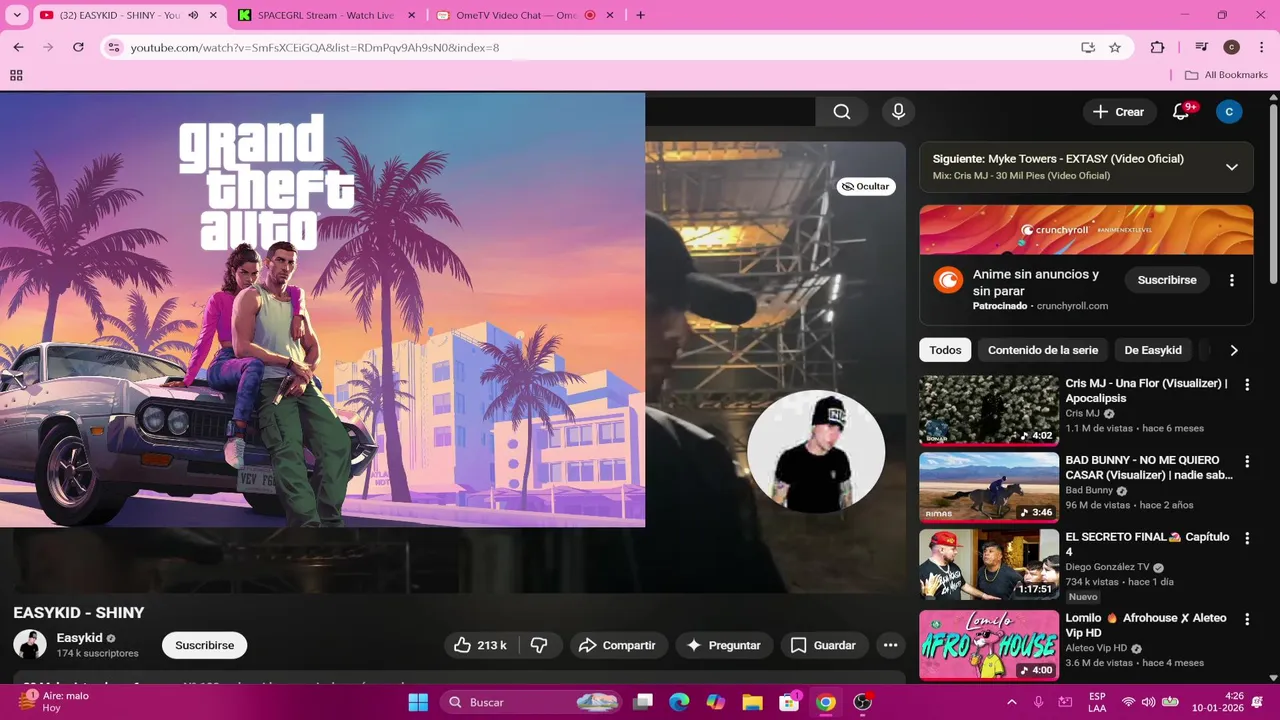Switch to SPACEGRL Stream tab
The image size is (1280, 720).
(328, 15)
